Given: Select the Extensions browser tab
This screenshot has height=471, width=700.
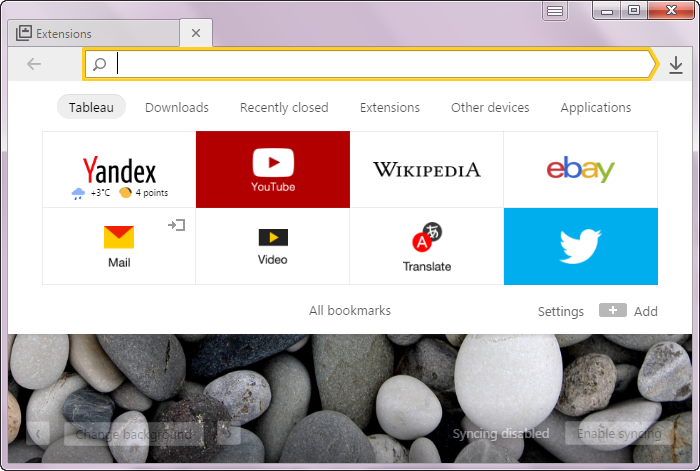Looking at the screenshot, I should pyautogui.click(x=94, y=33).
